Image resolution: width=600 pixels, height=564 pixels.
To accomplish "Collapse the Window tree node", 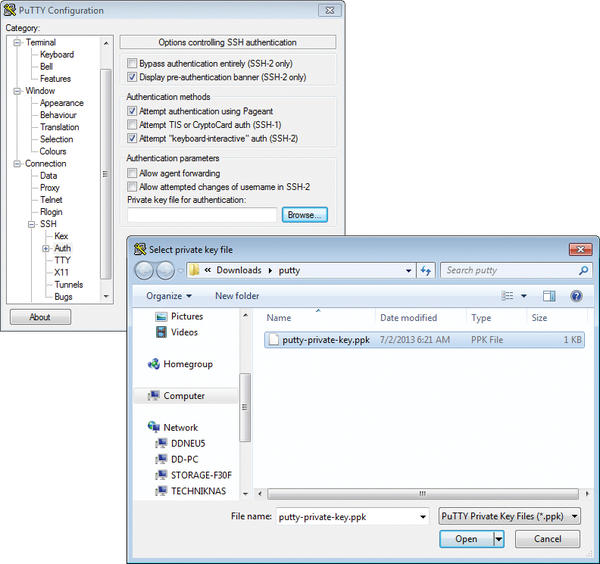I will click(x=17, y=91).
